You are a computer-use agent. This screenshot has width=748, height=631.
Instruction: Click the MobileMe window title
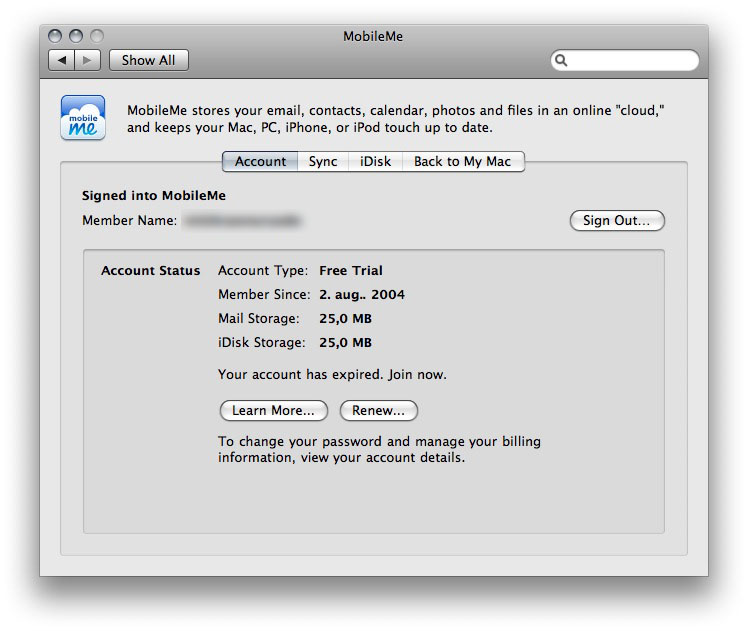click(x=373, y=36)
